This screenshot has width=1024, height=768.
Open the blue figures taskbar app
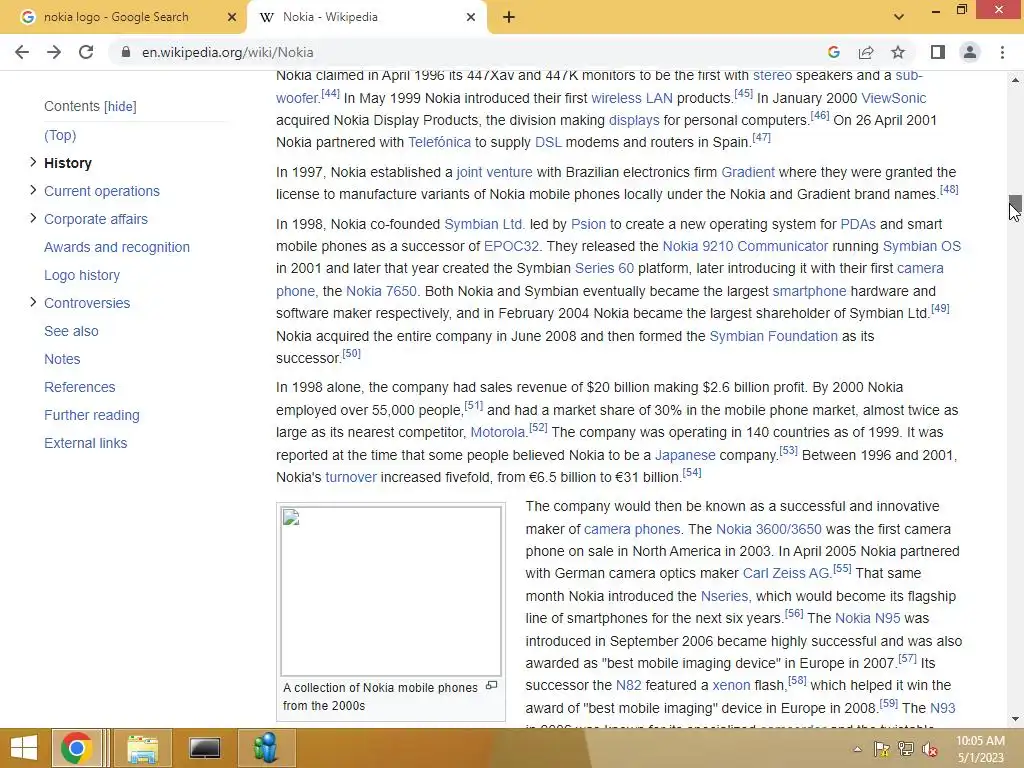[266, 748]
